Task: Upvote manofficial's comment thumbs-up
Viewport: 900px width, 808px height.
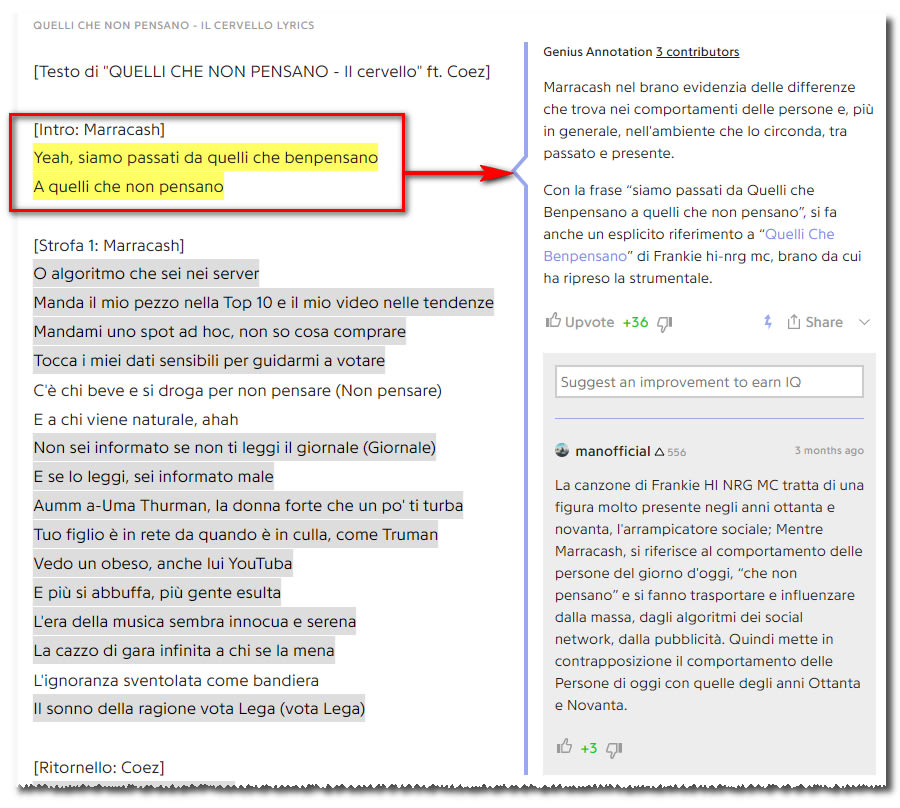Action: (564, 747)
